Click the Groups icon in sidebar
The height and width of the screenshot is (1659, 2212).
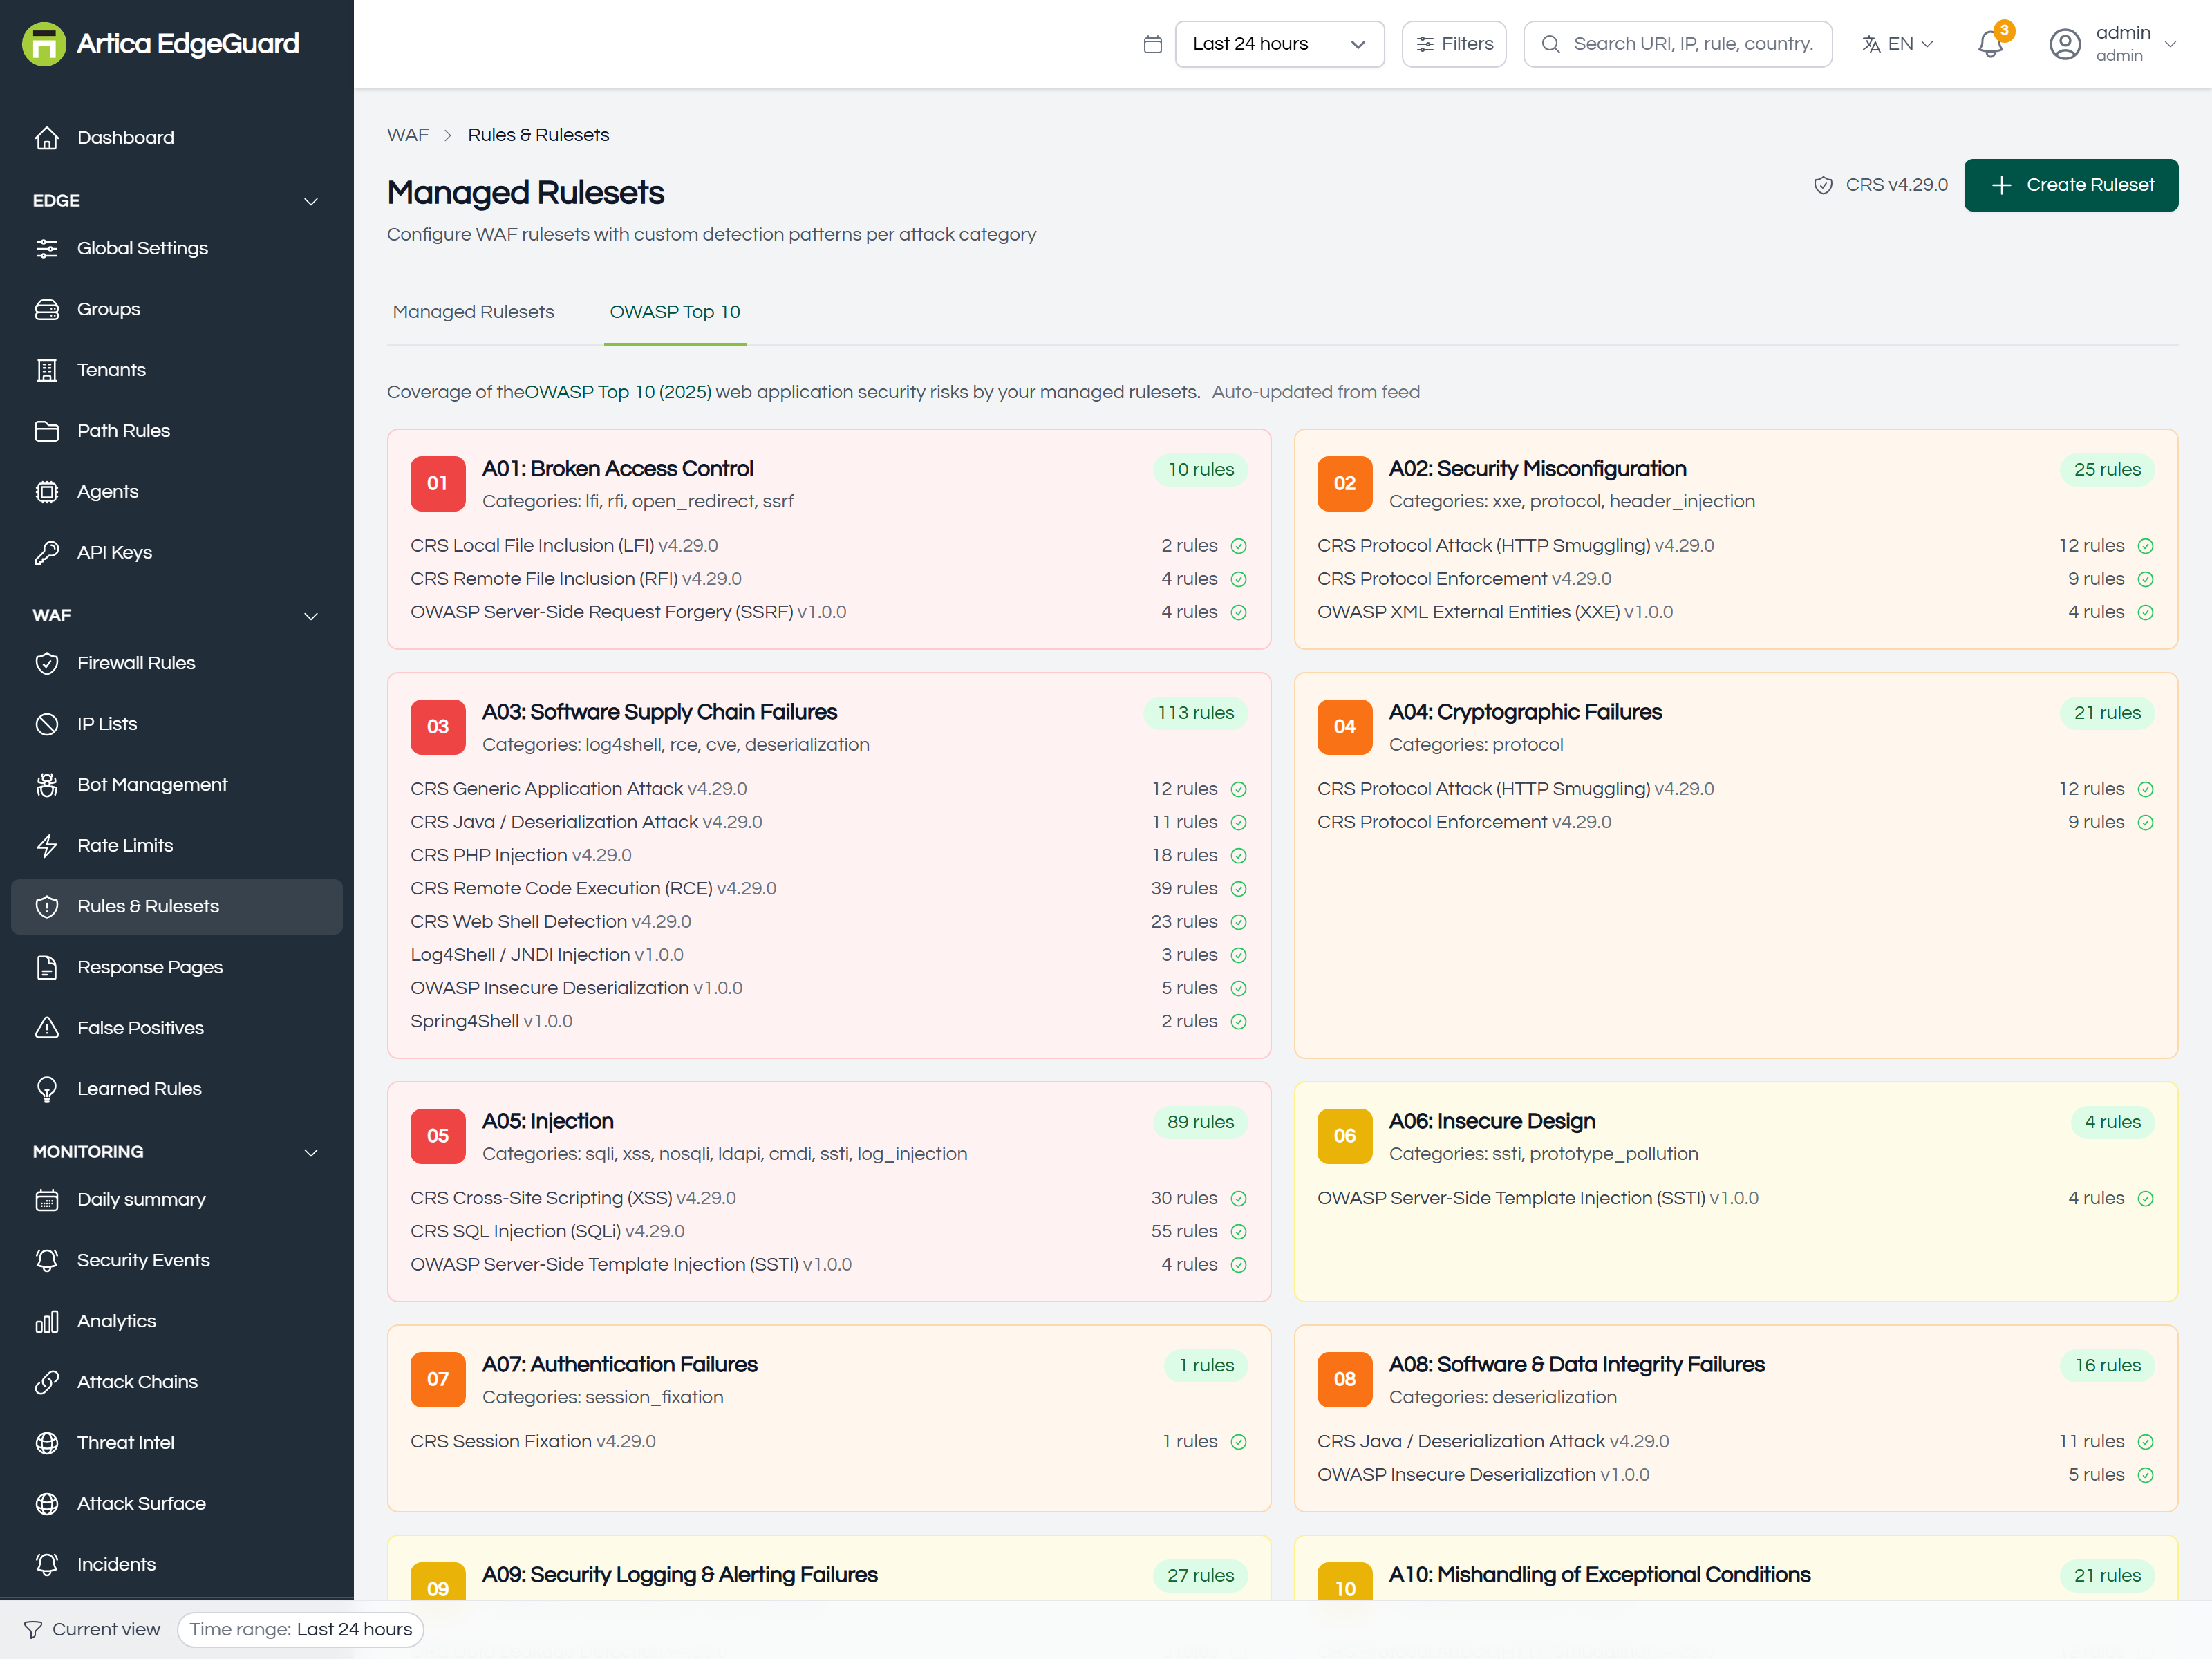[47, 309]
